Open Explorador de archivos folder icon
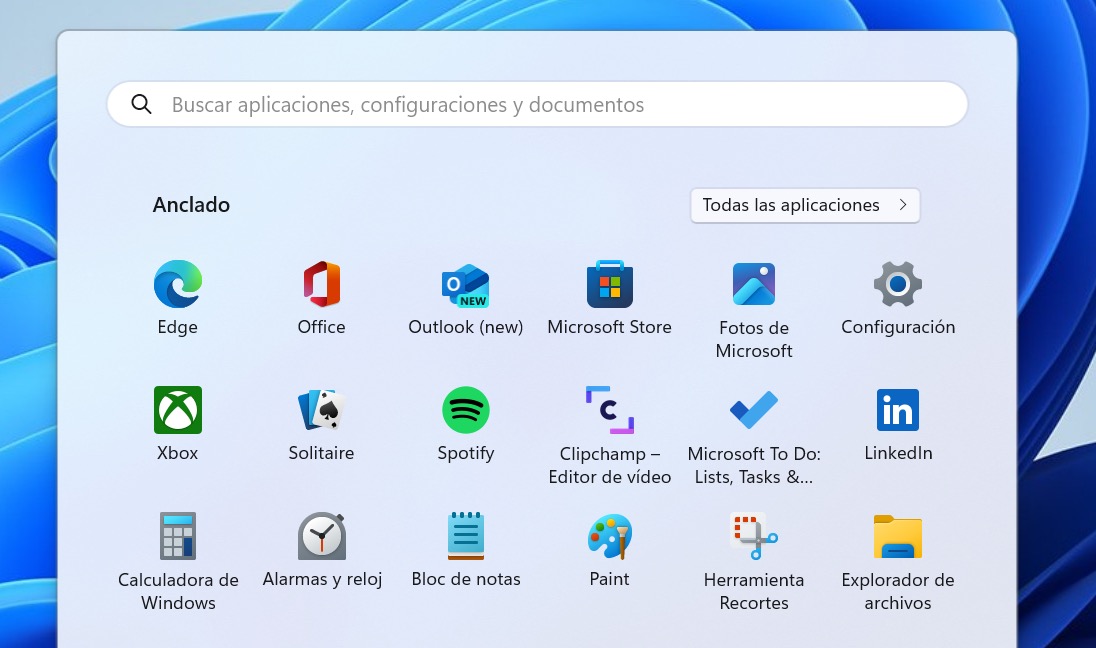This screenshot has width=1096, height=648. (897, 537)
